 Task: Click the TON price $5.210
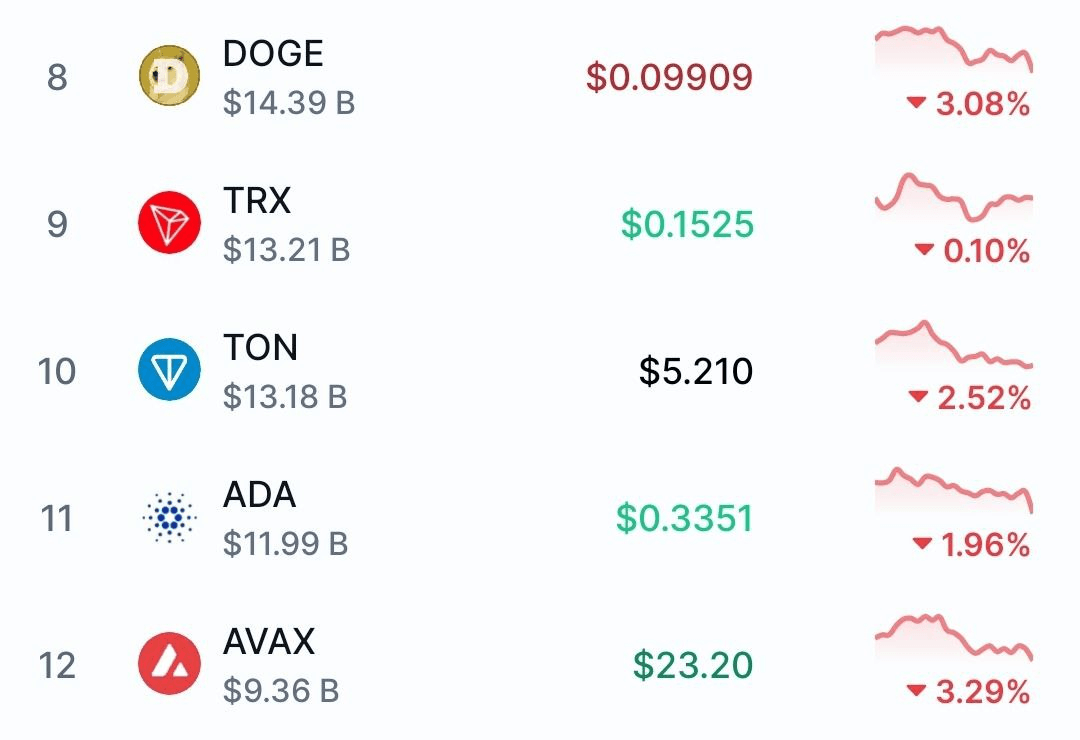[696, 371]
